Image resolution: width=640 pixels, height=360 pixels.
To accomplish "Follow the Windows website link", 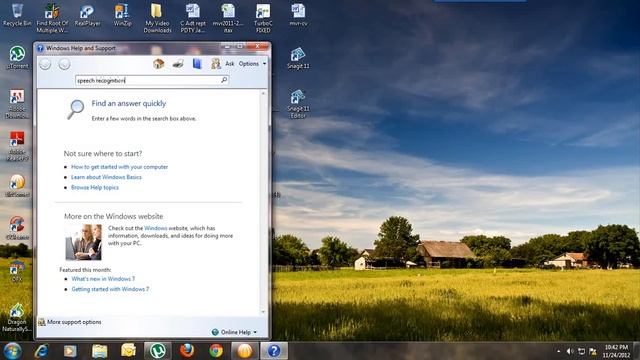I will pos(156,228).
